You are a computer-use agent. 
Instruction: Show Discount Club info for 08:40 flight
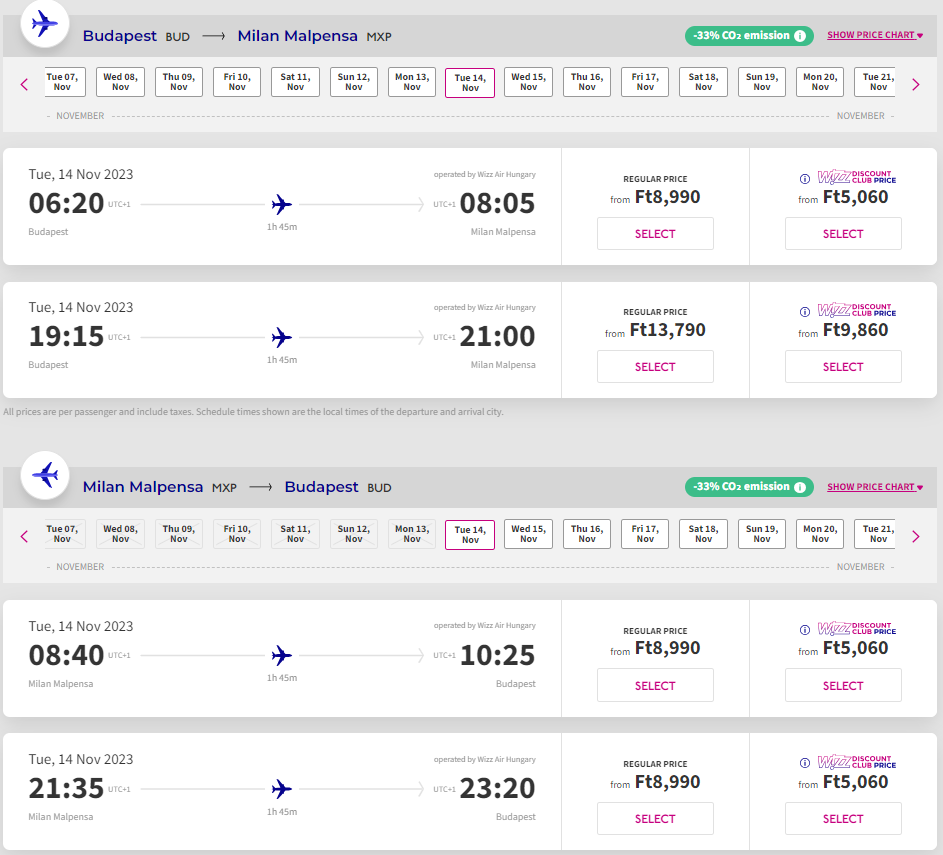[805, 630]
